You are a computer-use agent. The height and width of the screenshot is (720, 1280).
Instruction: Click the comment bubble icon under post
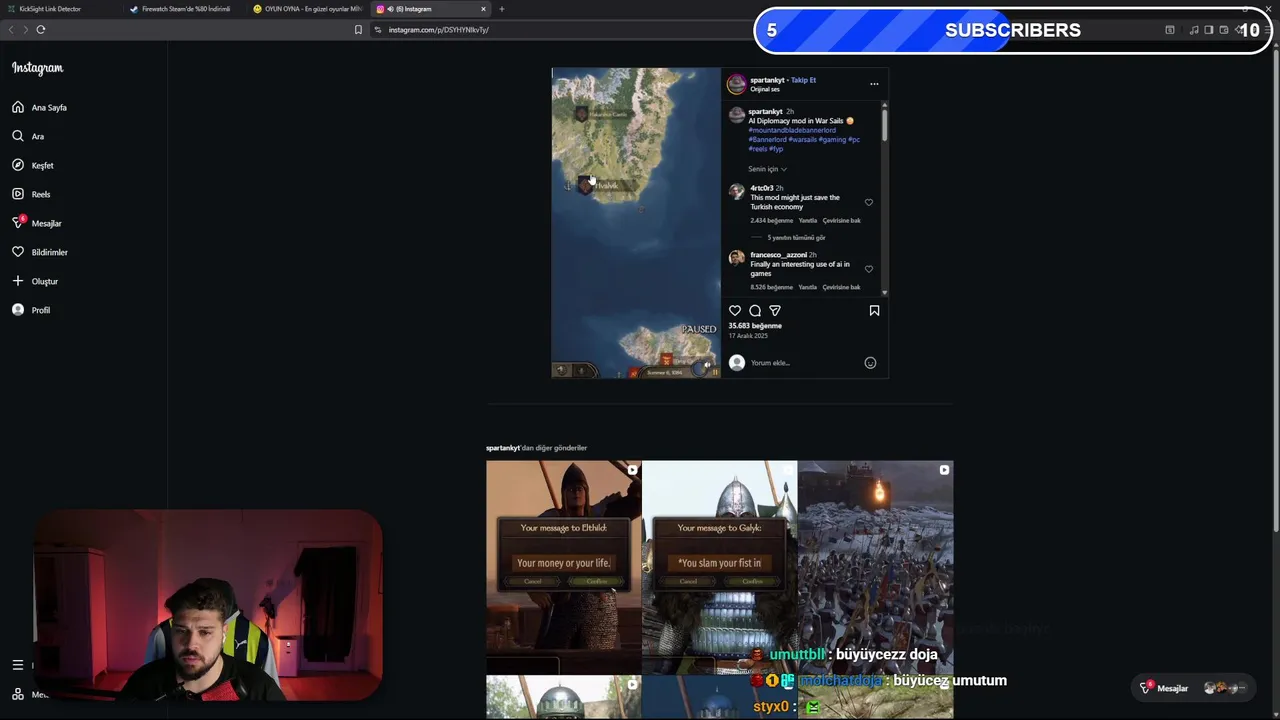[755, 311]
